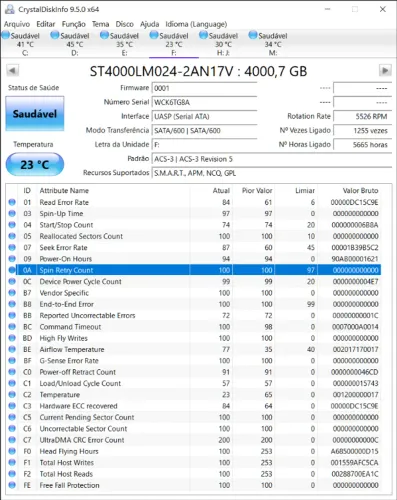Image resolution: width=397 pixels, height=500 pixels.
Task: Select drive E: status orb
Action: (104, 35)
